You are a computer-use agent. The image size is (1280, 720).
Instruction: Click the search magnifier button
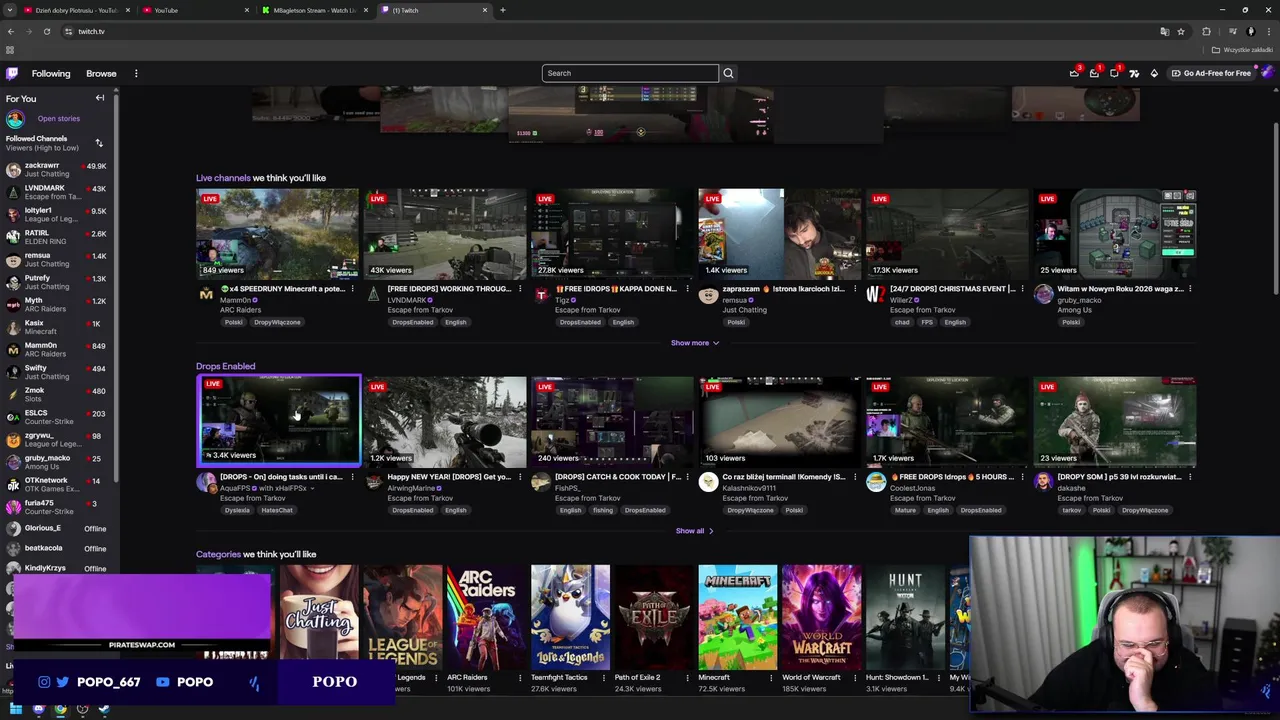(x=728, y=73)
